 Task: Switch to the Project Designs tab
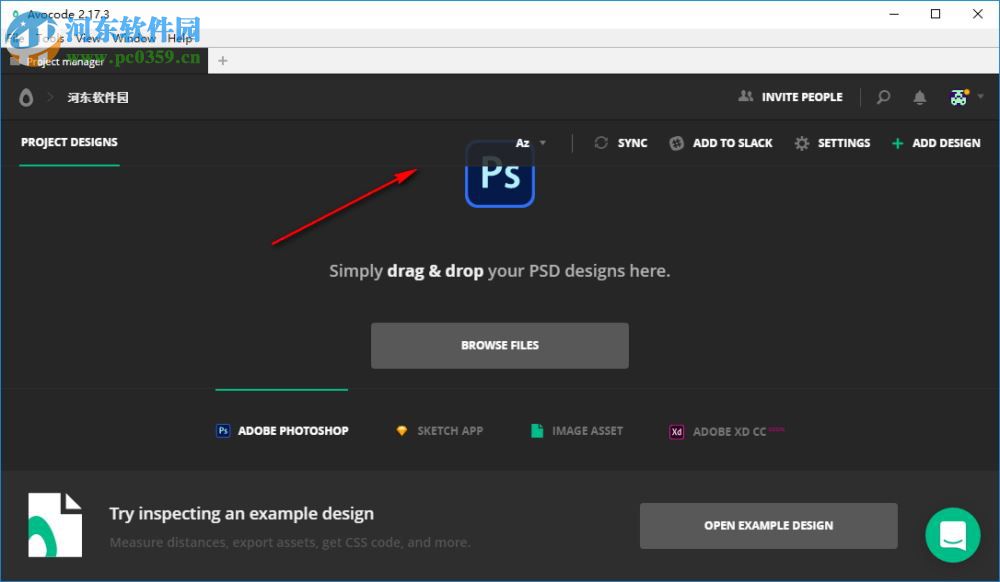(68, 143)
